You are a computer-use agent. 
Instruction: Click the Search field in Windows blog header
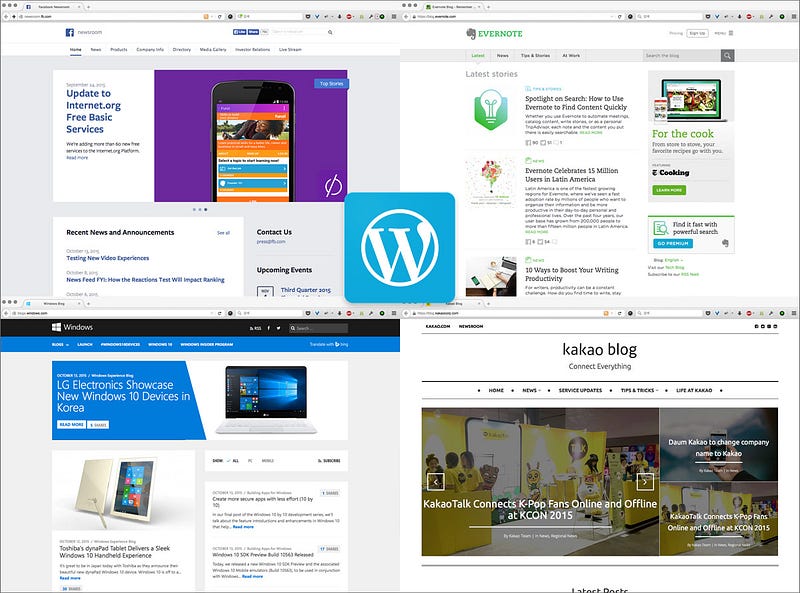tap(318, 328)
